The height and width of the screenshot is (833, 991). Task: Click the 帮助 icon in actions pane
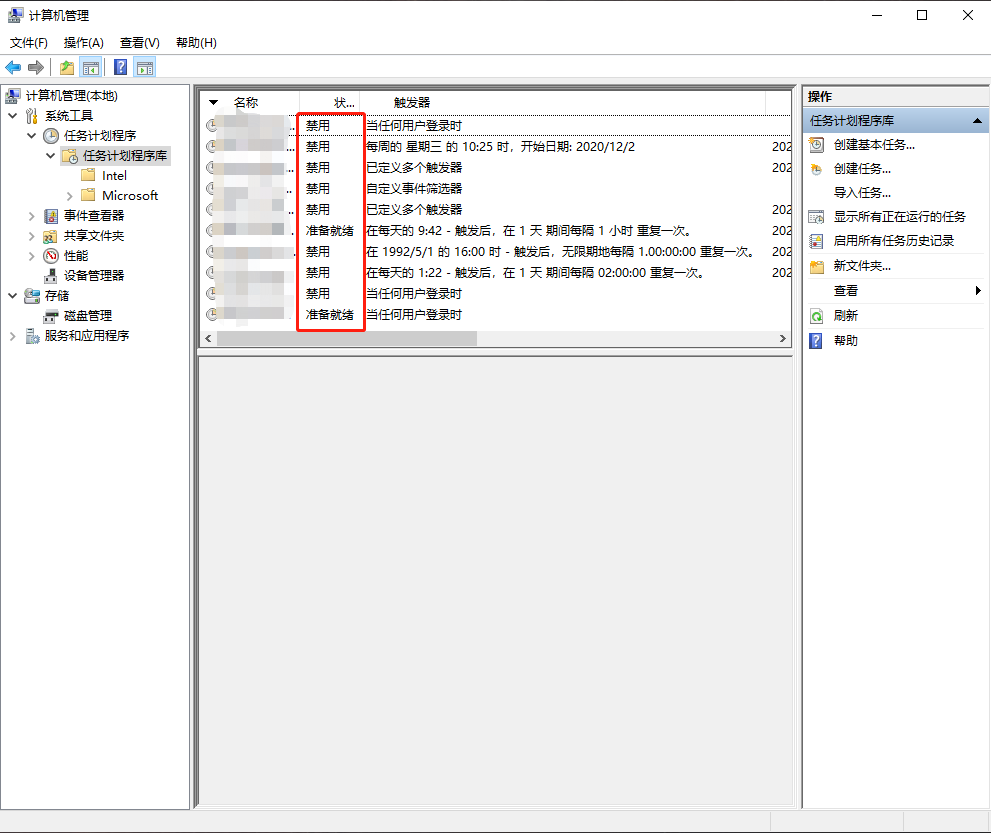pyautogui.click(x=816, y=341)
